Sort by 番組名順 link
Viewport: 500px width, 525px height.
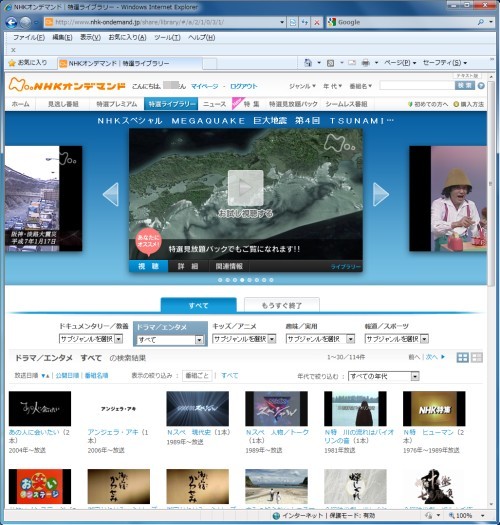(96, 376)
